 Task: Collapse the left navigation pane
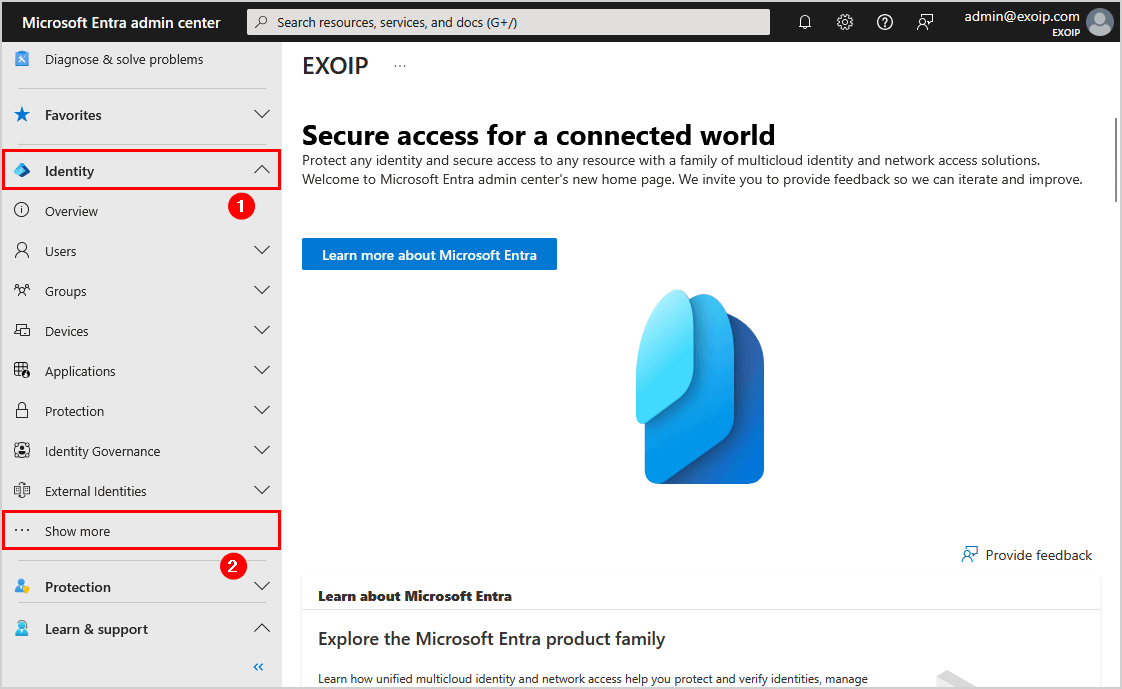257,666
